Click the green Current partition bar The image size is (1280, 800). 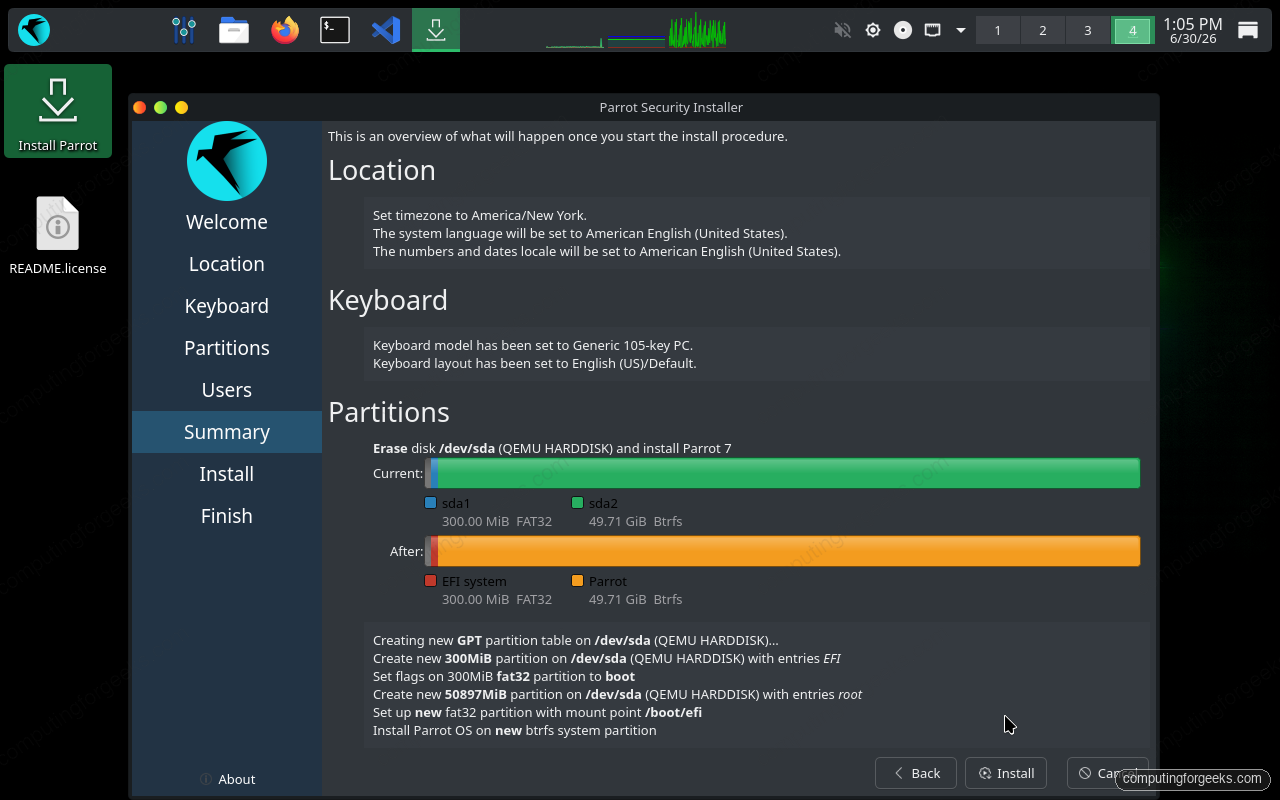coord(788,473)
